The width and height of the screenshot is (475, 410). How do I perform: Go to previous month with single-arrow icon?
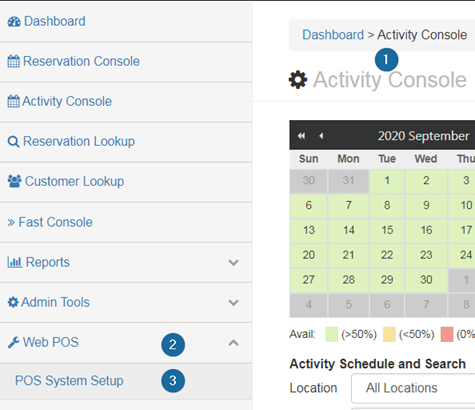(321, 136)
